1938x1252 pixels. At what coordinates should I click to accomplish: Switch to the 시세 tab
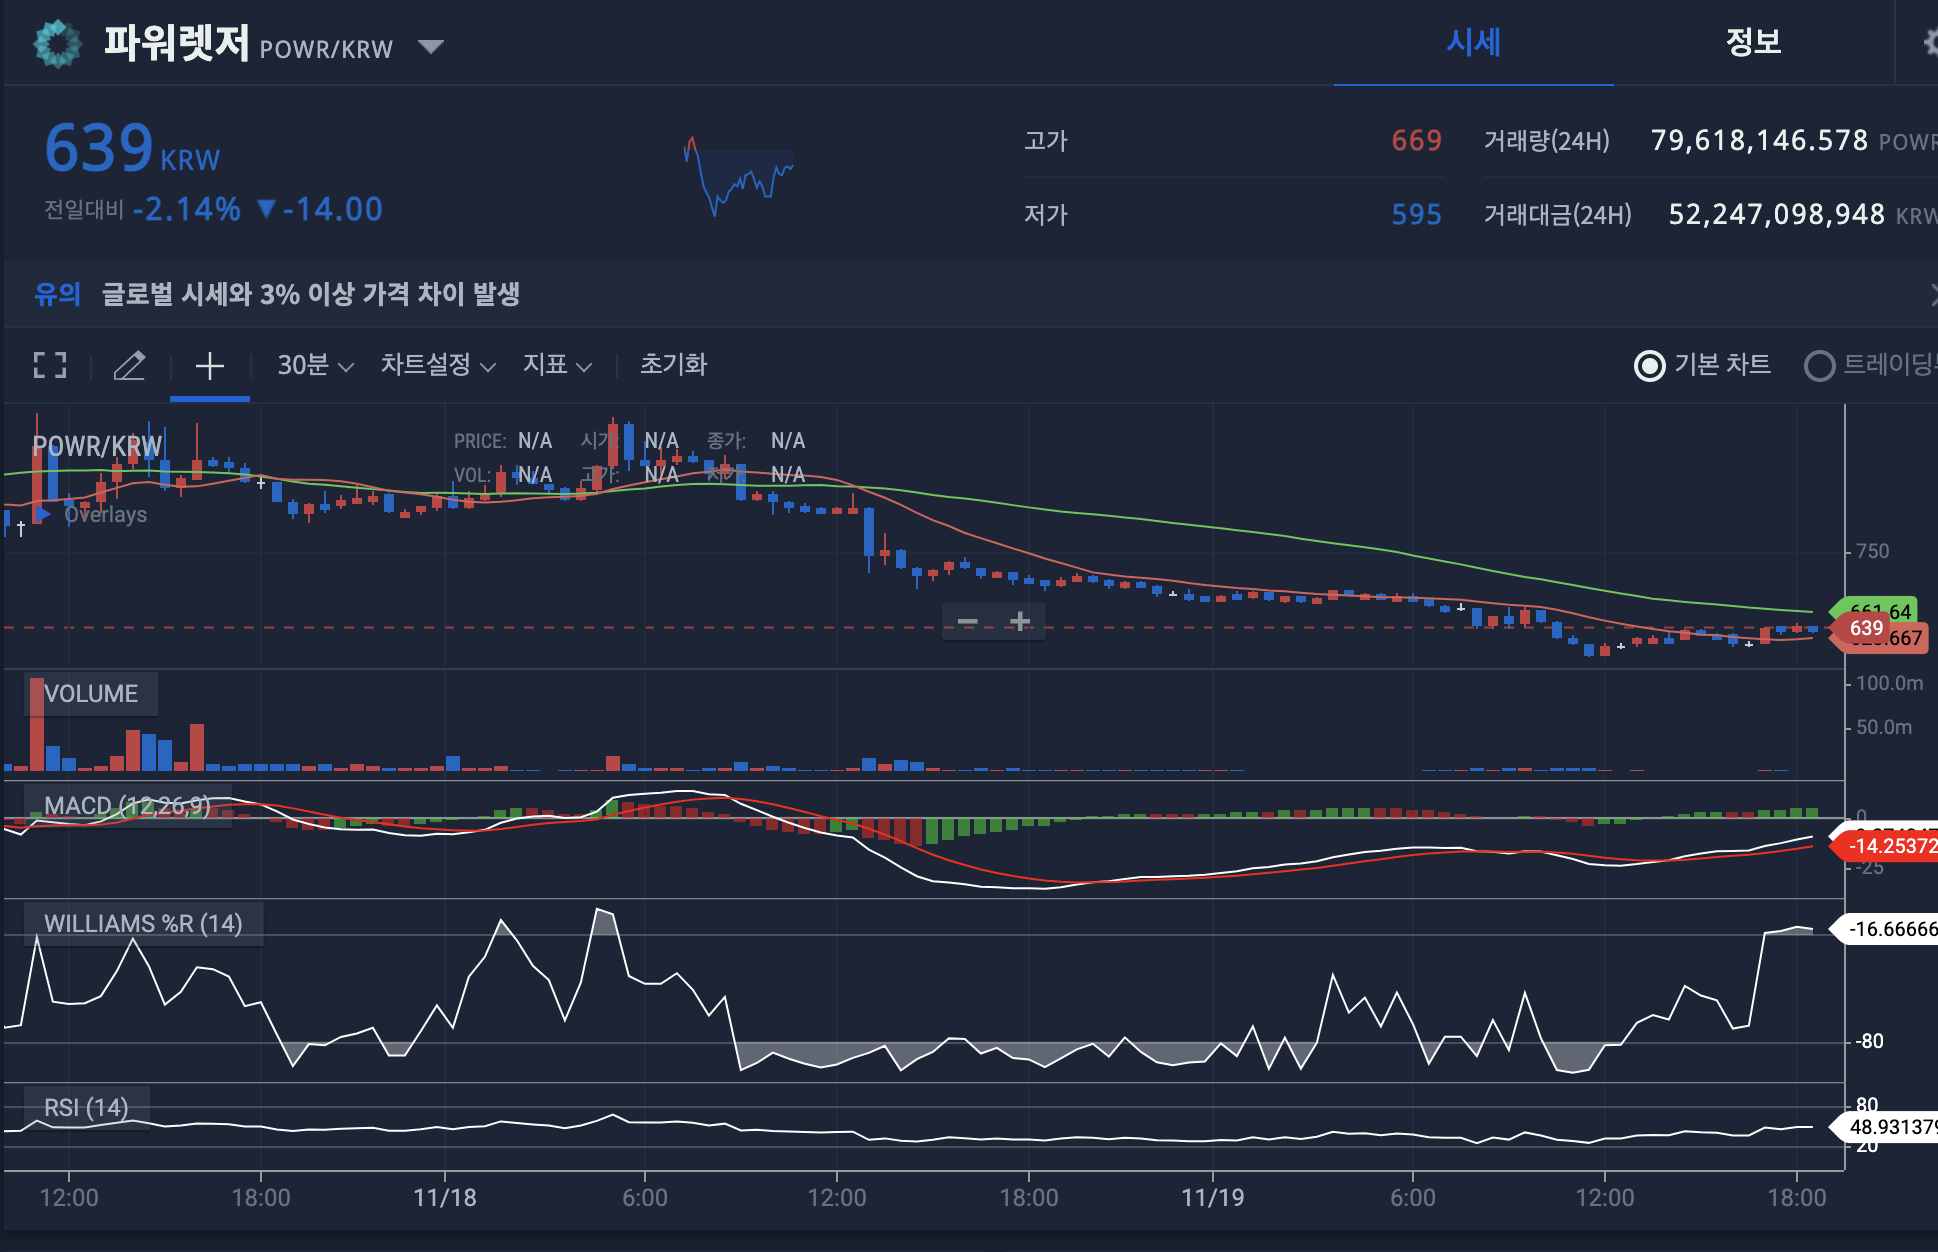pos(1473,43)
